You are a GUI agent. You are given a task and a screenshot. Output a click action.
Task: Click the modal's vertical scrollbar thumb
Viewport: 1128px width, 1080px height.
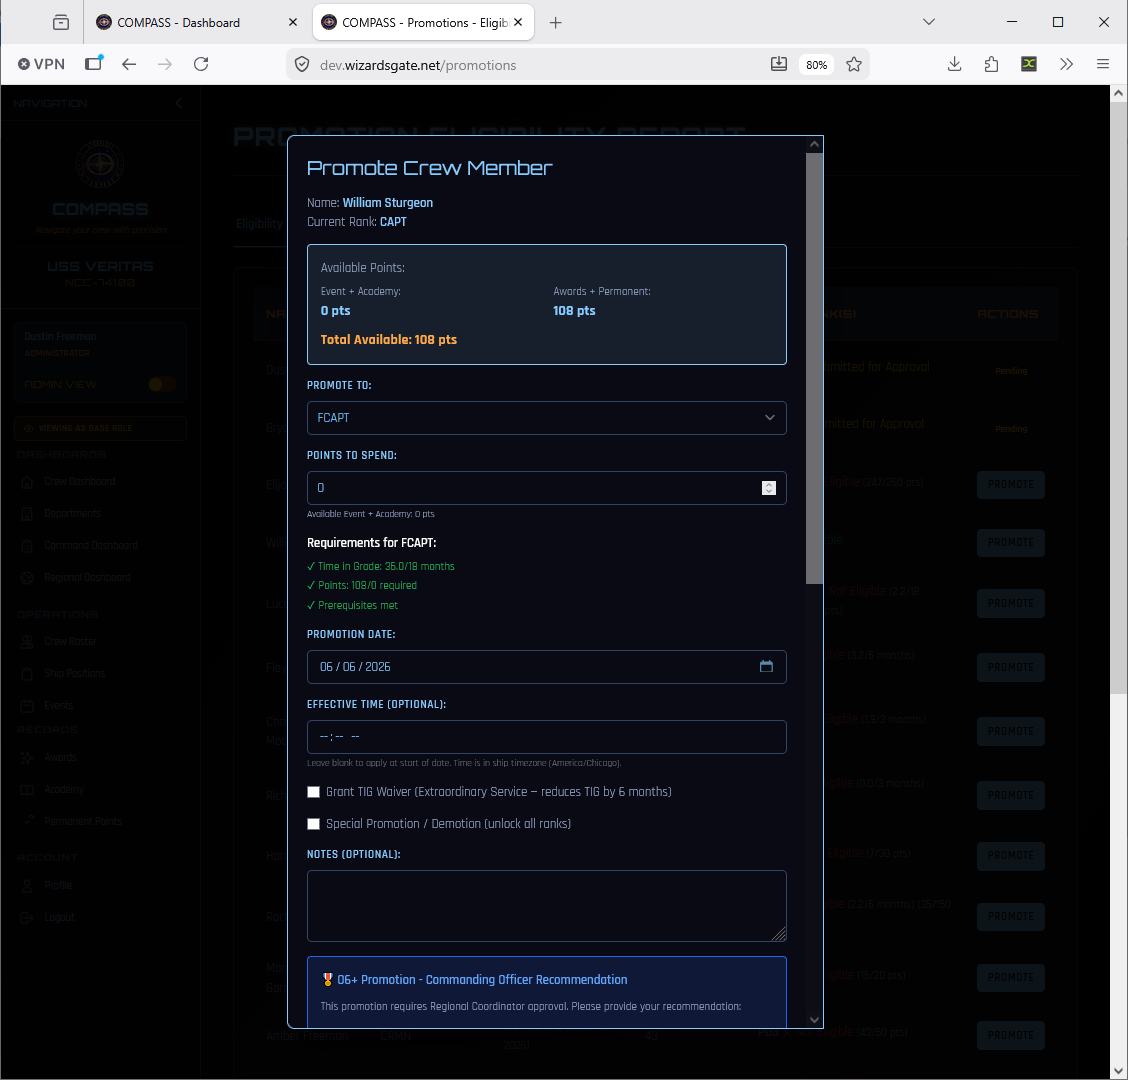pos(814,368)
